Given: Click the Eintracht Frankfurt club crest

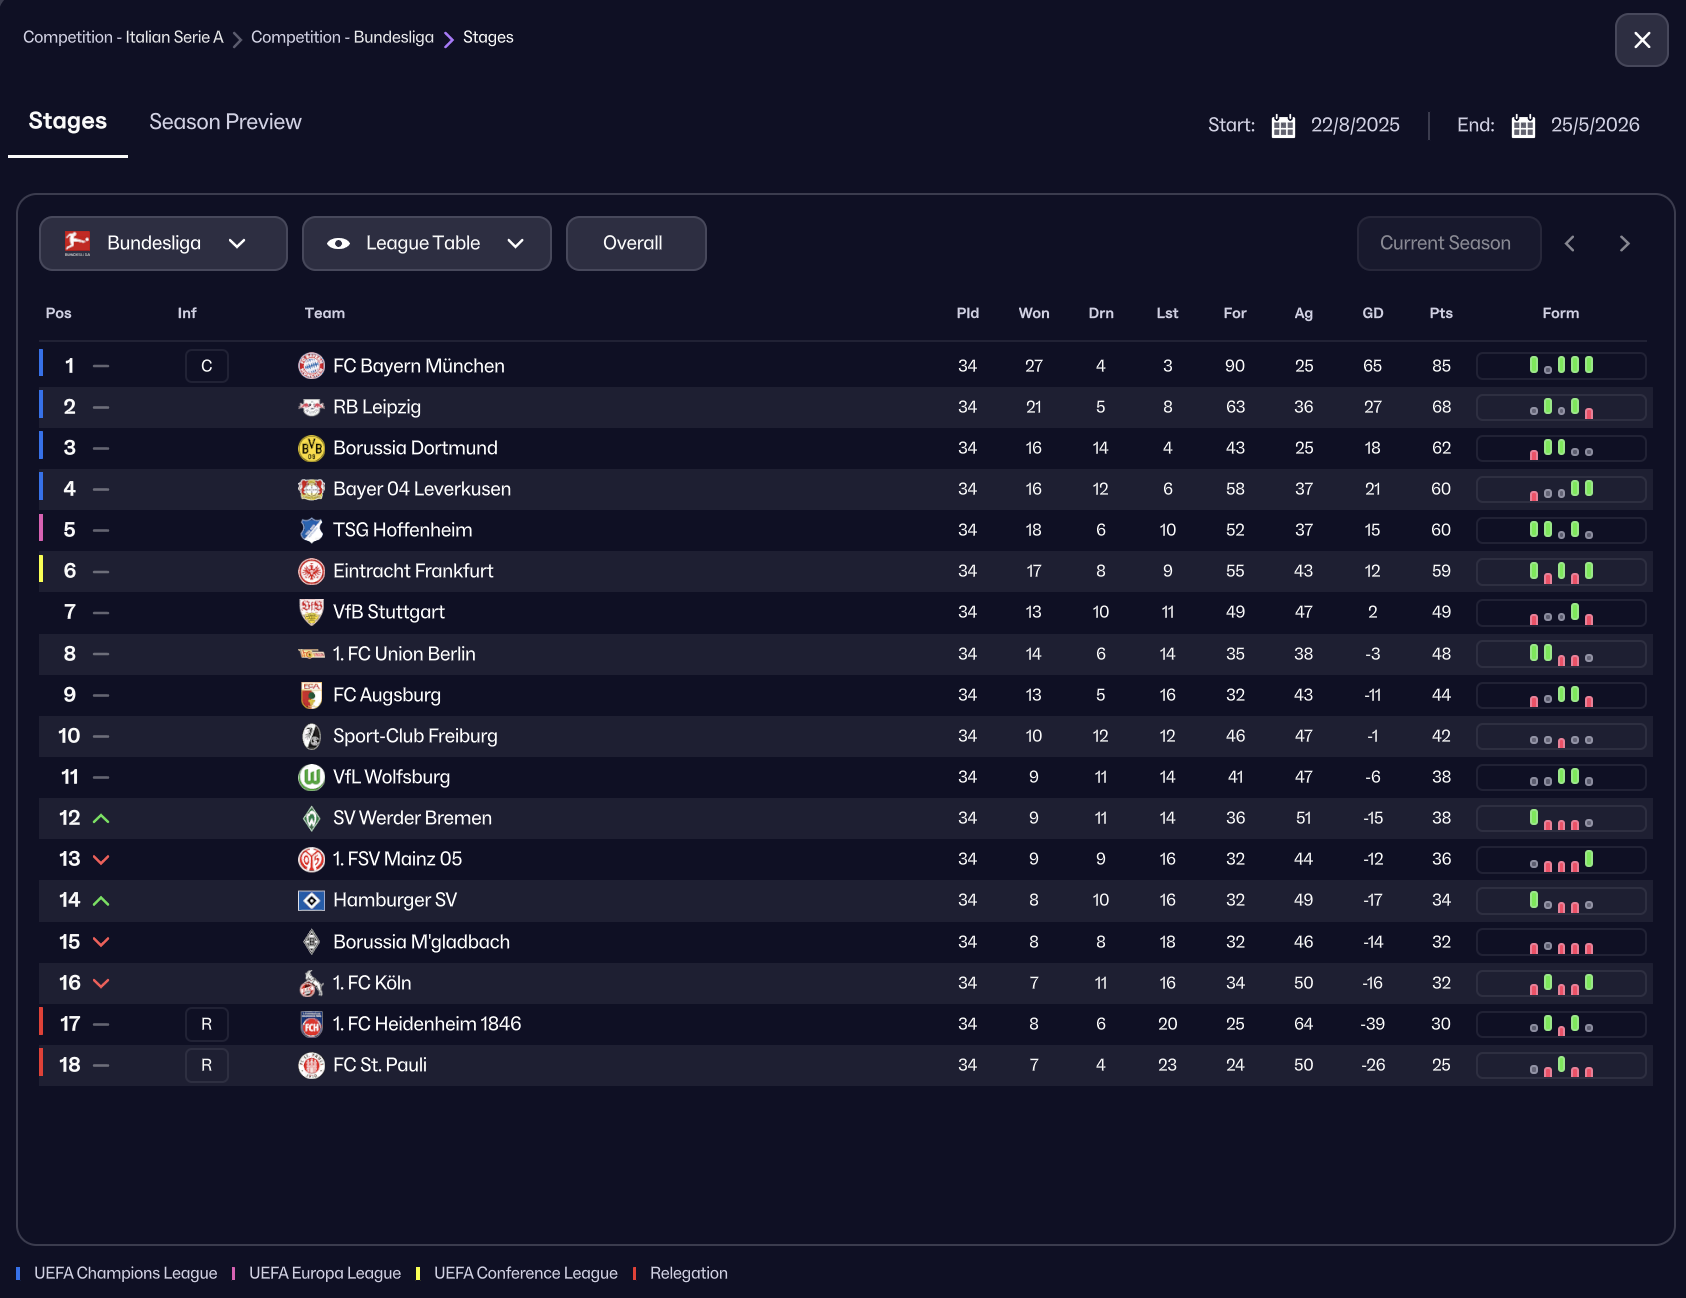Looking at the screenshot, I should pos(311,571).
